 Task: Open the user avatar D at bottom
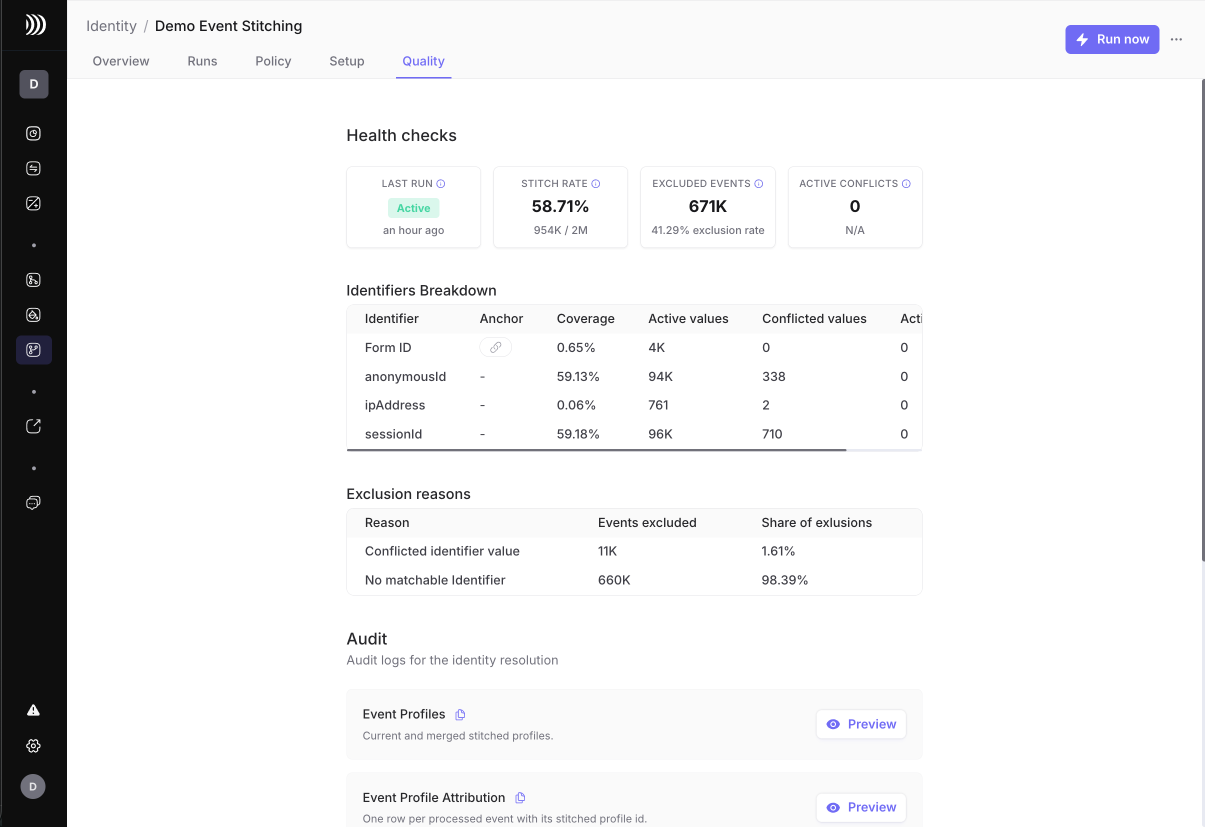[x=33, y=787]
